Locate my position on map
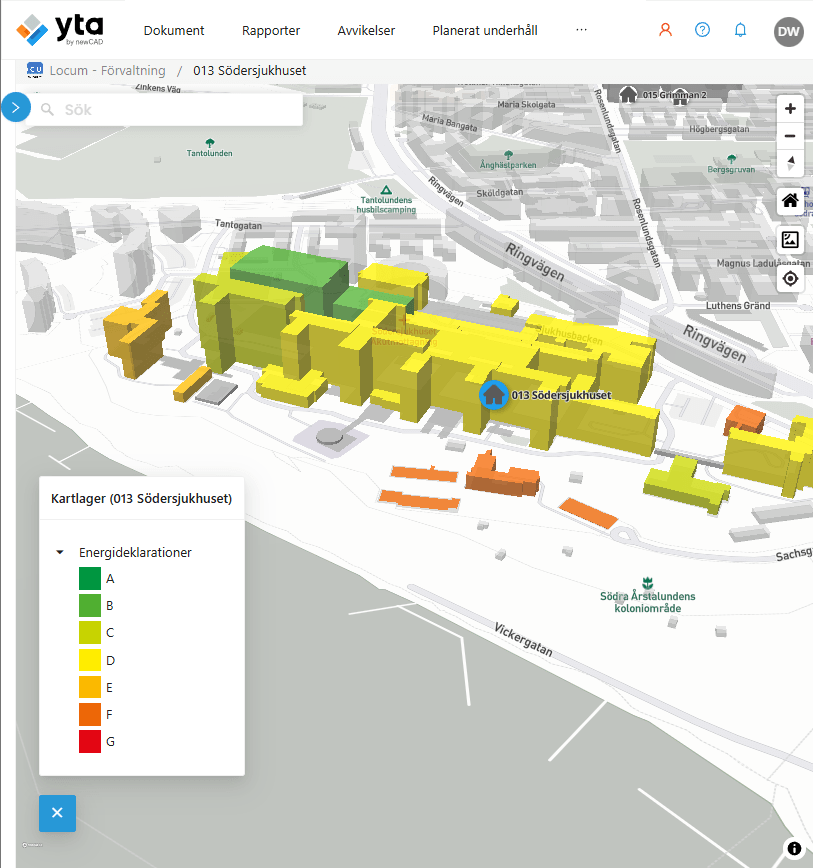This screenshot has width=813, height=868. (790, 278)
